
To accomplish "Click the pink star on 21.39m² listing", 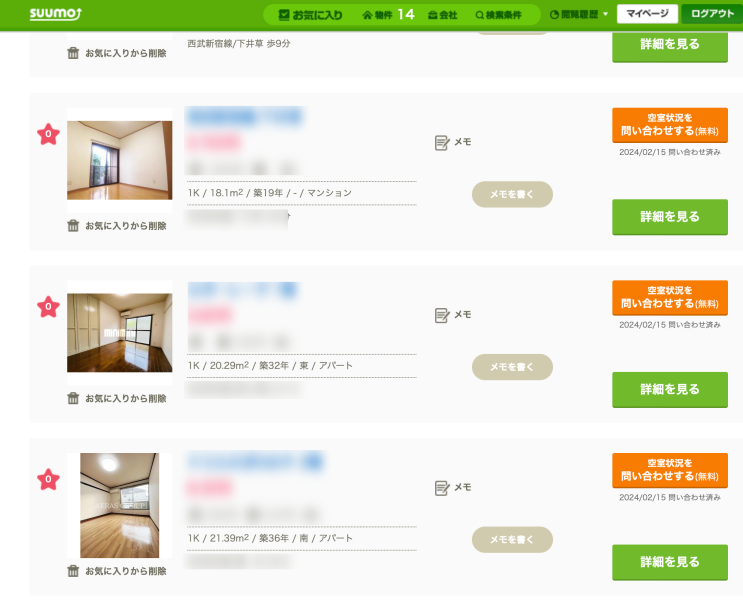I will 48,479.
